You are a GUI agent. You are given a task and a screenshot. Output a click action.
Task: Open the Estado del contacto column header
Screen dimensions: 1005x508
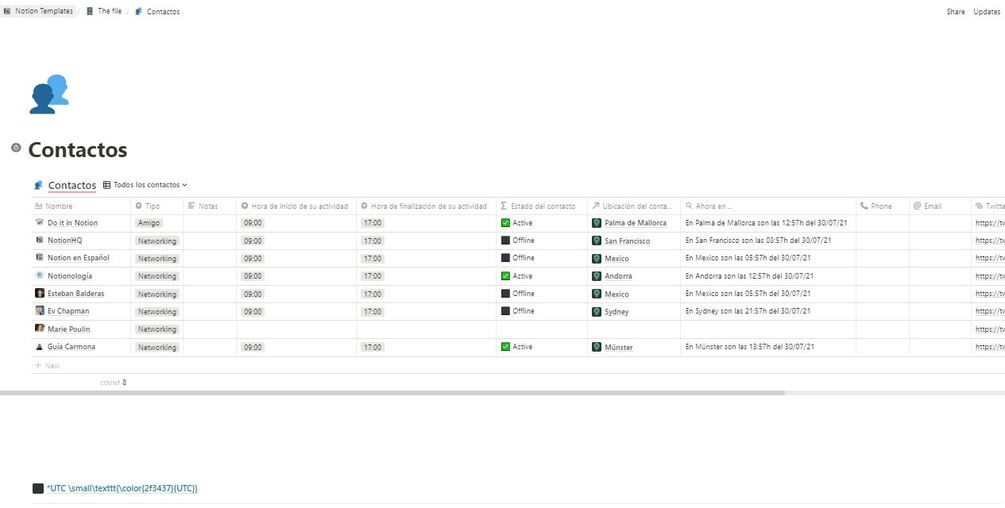[542, 206]
